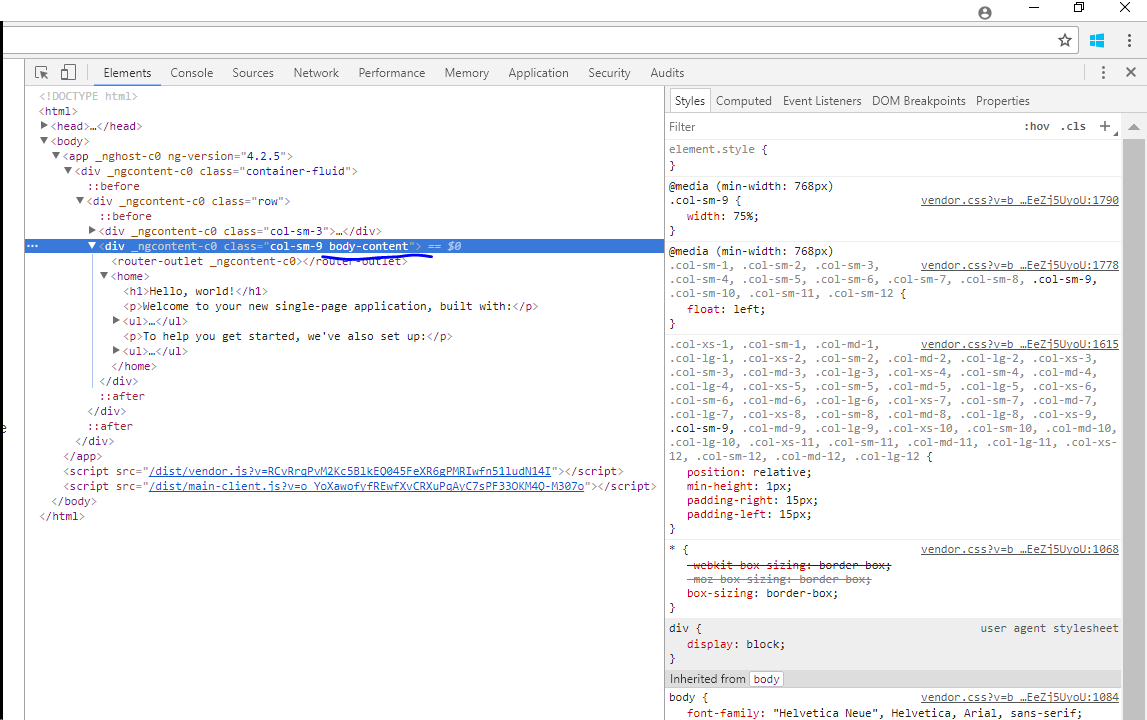Select the Welcome paragraph node

(330, 306)
